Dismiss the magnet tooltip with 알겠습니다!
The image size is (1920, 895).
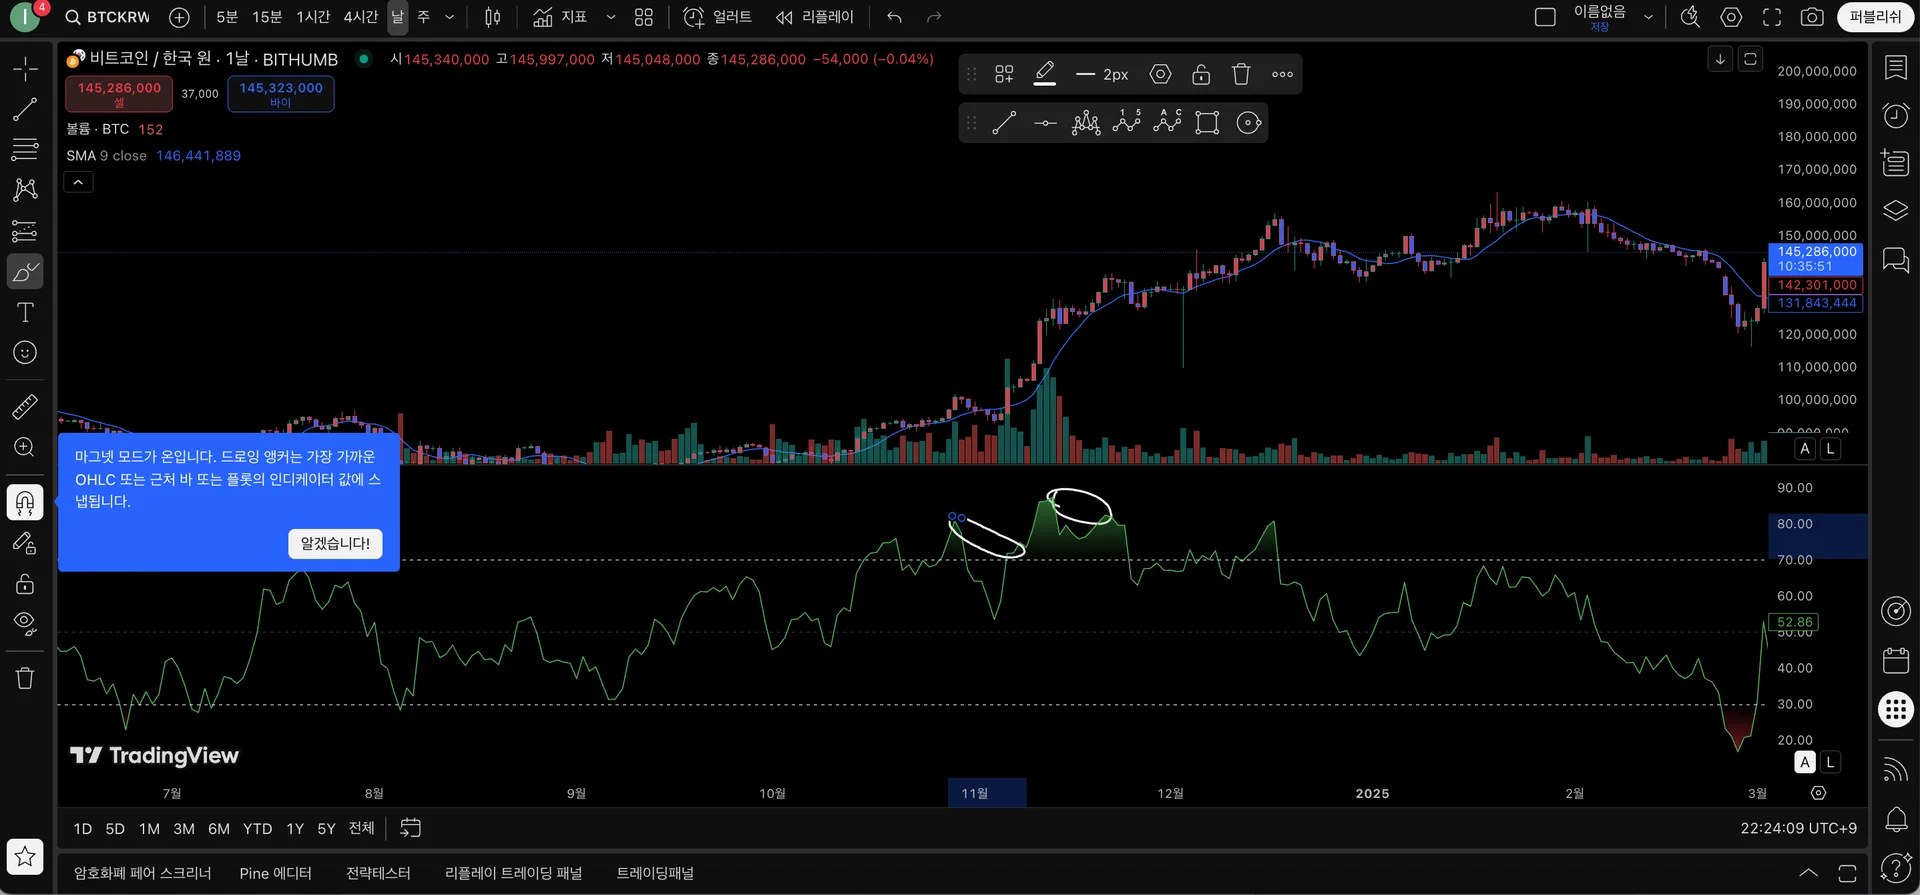335,543
